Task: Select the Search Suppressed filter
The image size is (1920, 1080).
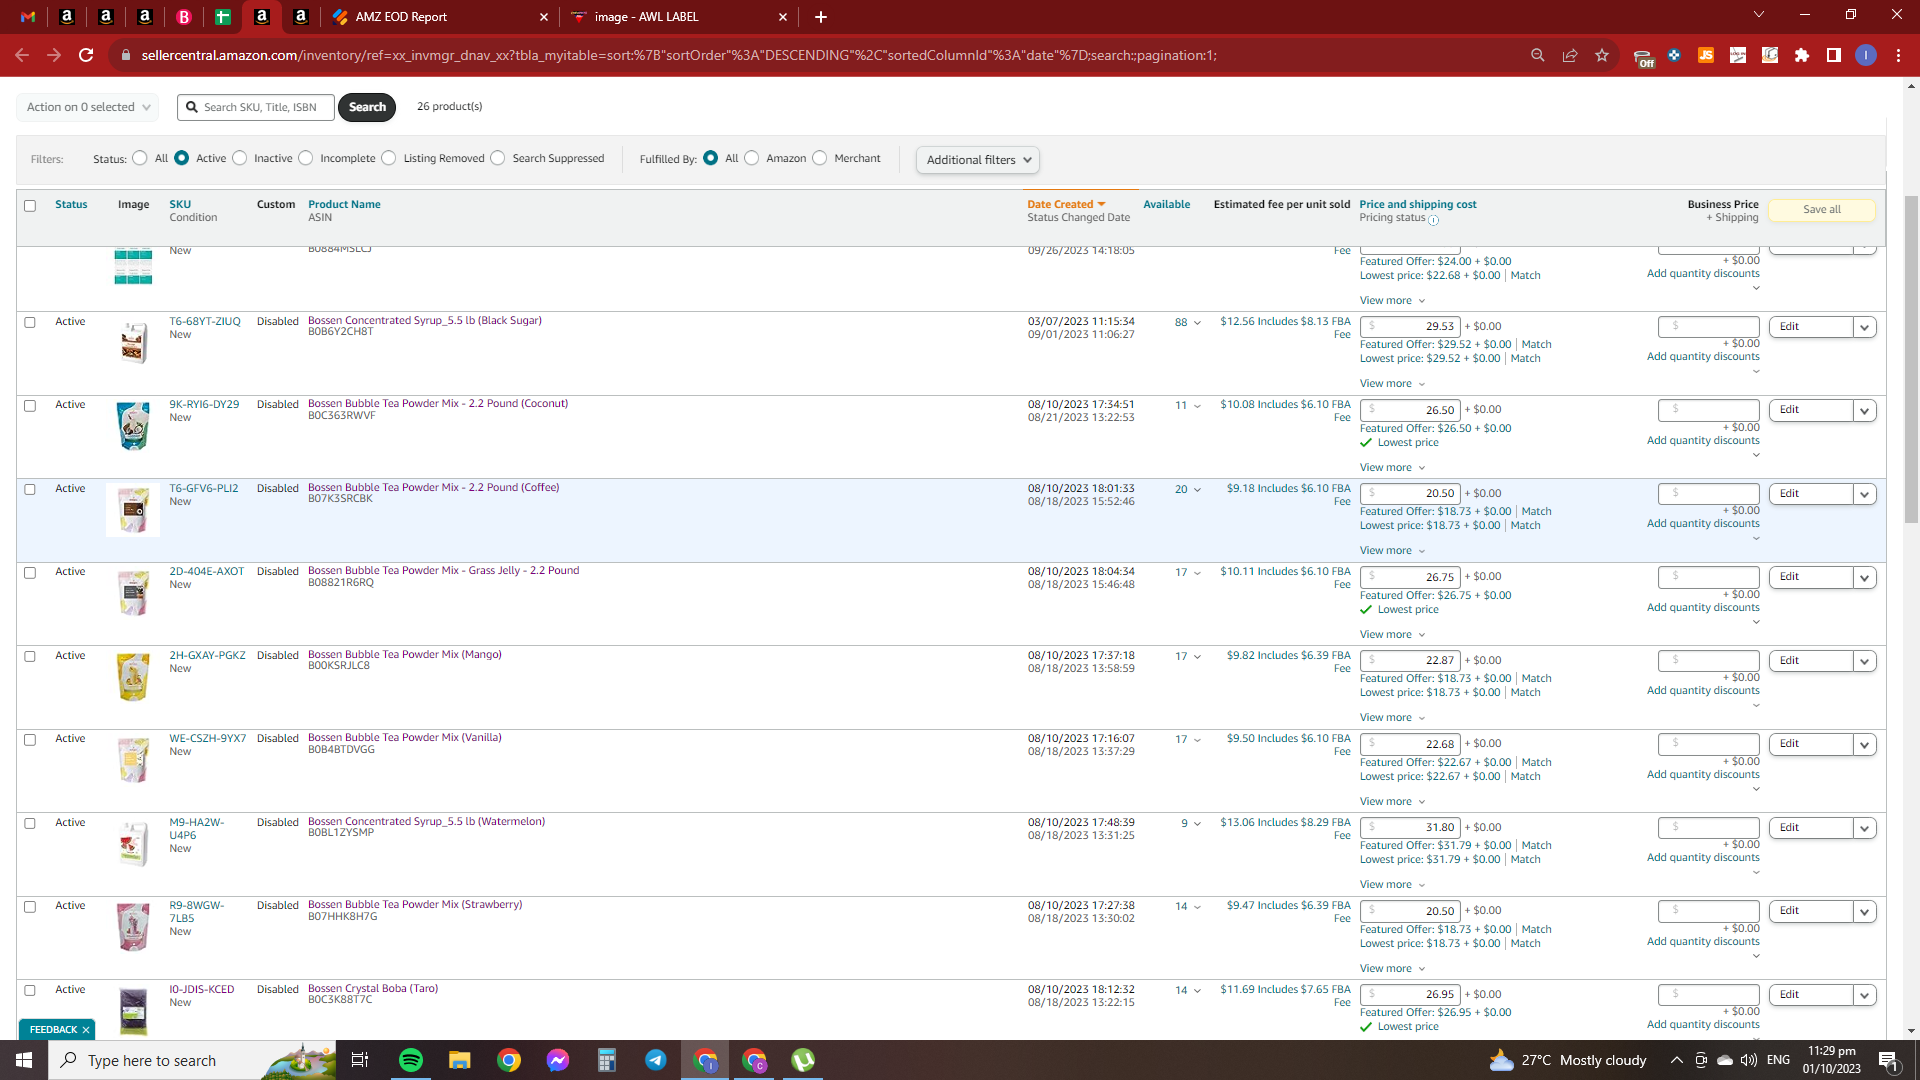Action: point(498,158)
